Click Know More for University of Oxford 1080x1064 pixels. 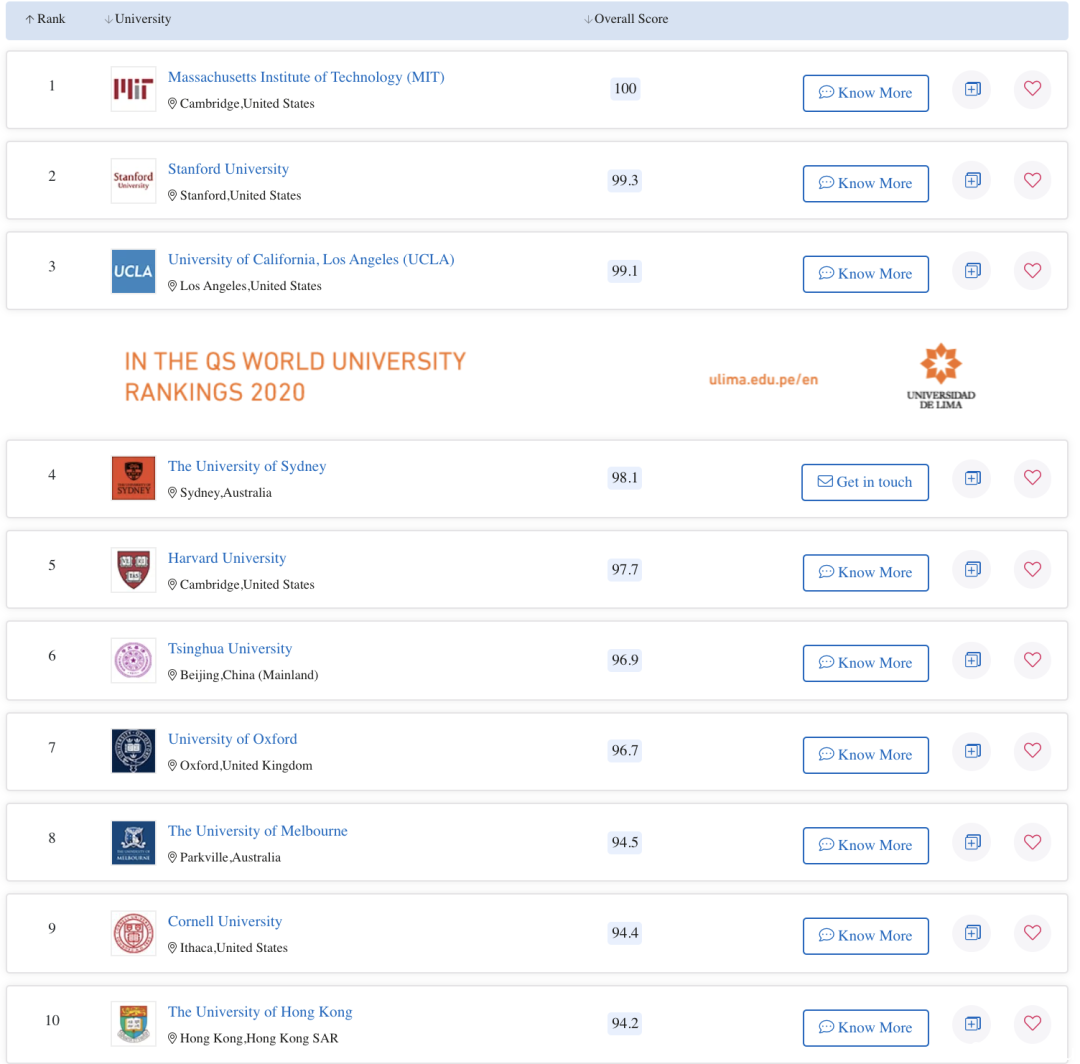(x=865, y=755)
